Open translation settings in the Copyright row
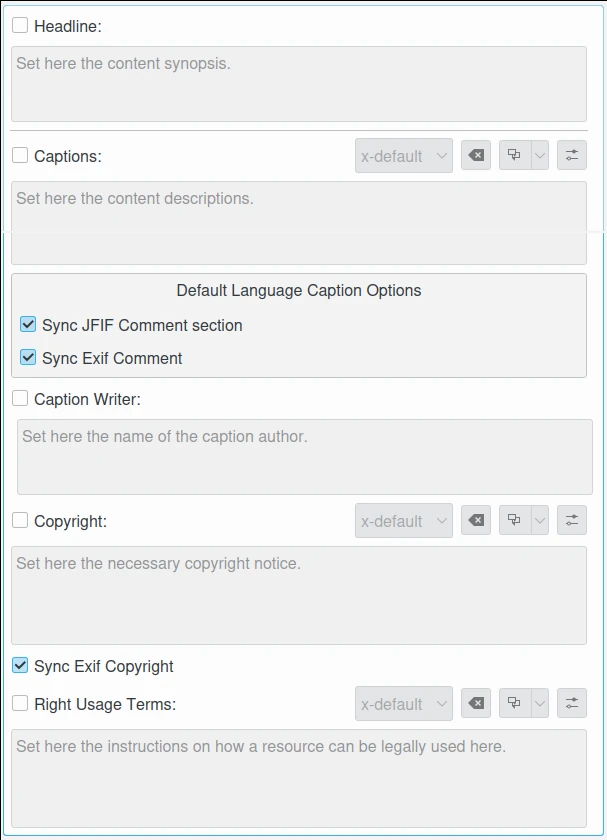 [x=572, y=521]
